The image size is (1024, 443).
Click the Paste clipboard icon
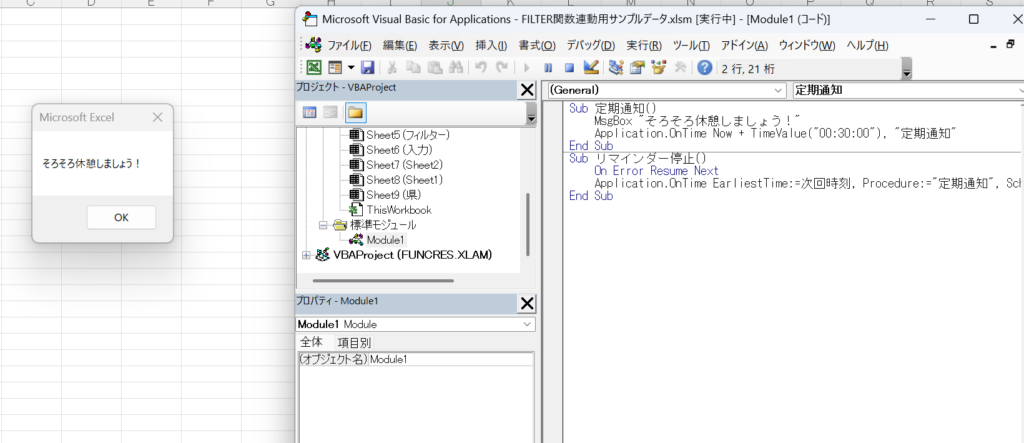click(x=434, y=67)
